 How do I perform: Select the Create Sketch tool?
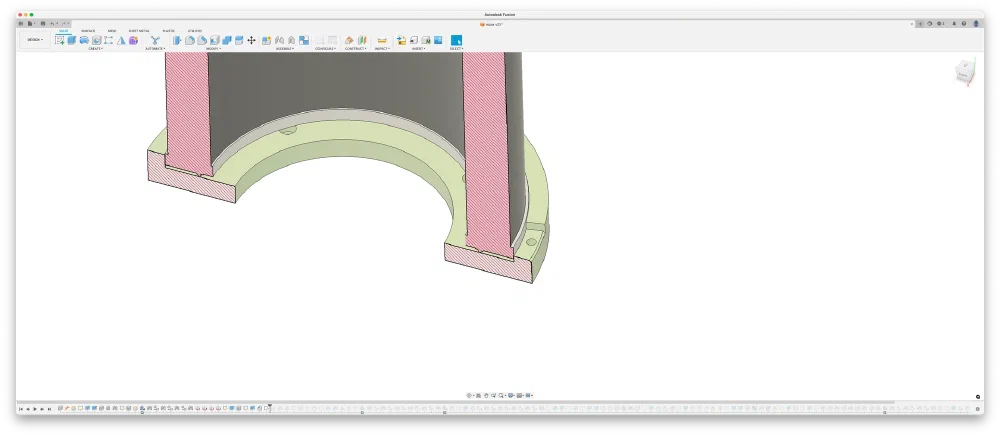click(60, 40)
